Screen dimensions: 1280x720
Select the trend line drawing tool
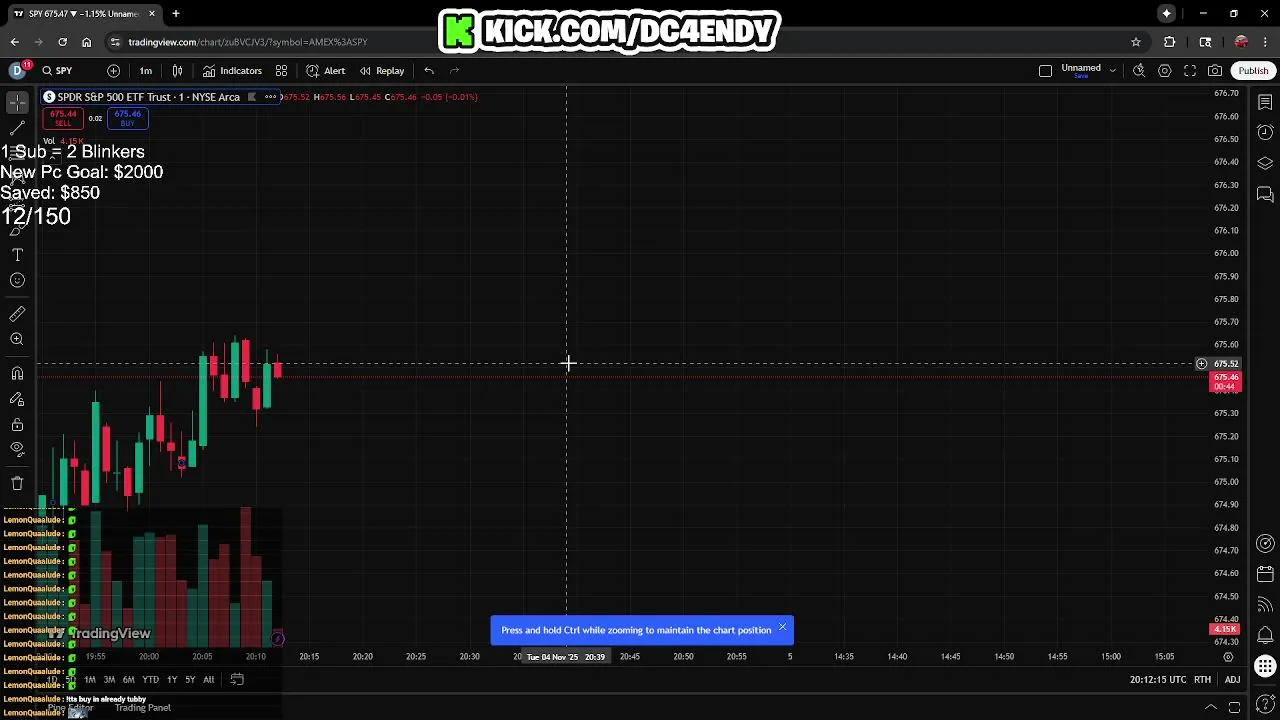17,129
